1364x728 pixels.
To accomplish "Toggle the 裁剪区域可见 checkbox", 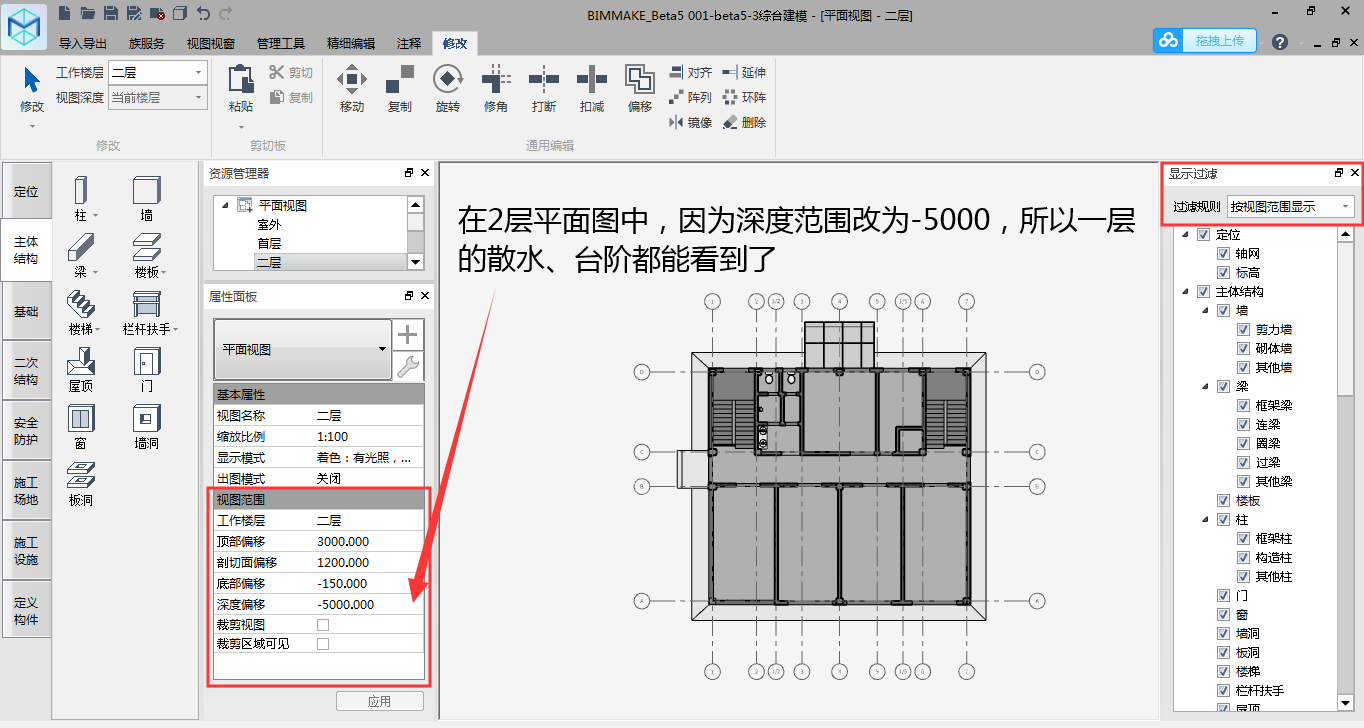I will (x=322, y=644).
